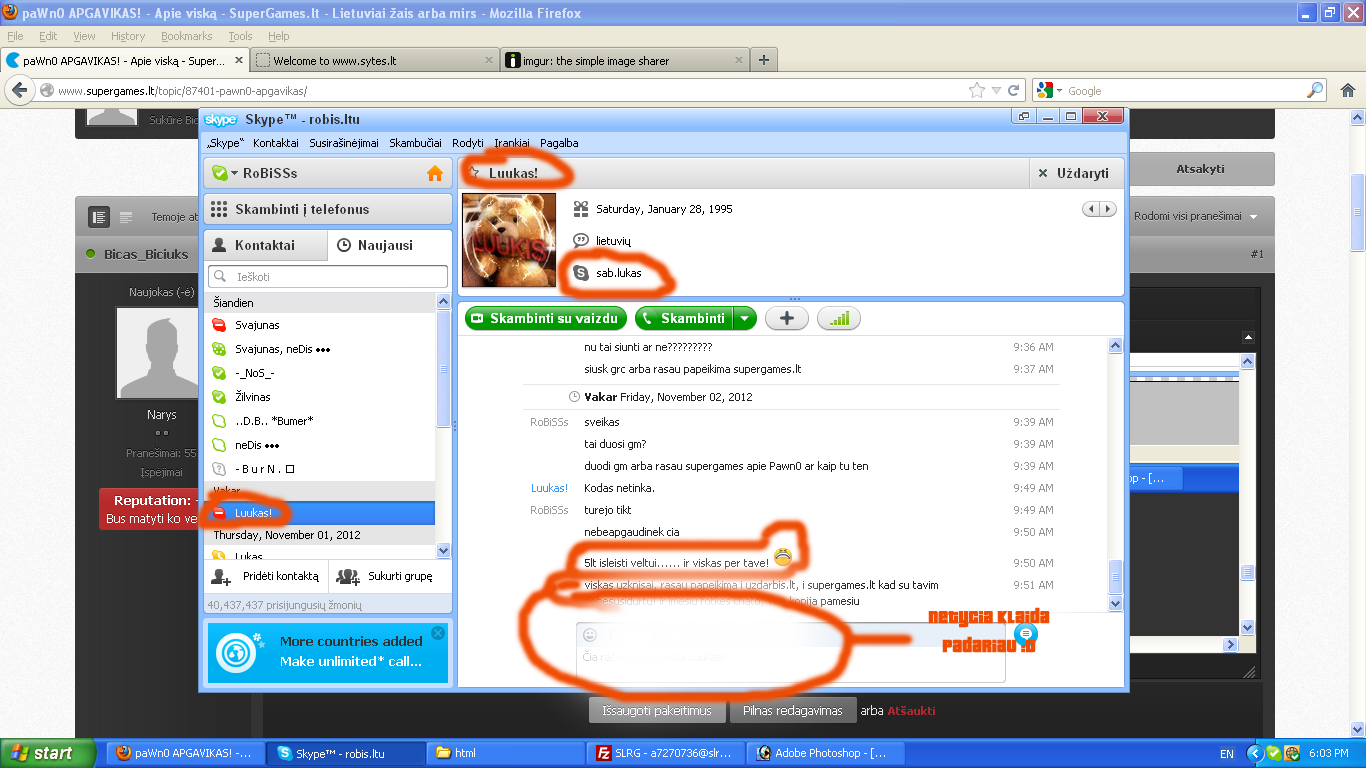Switch to the imgur tab

(624, 60)
